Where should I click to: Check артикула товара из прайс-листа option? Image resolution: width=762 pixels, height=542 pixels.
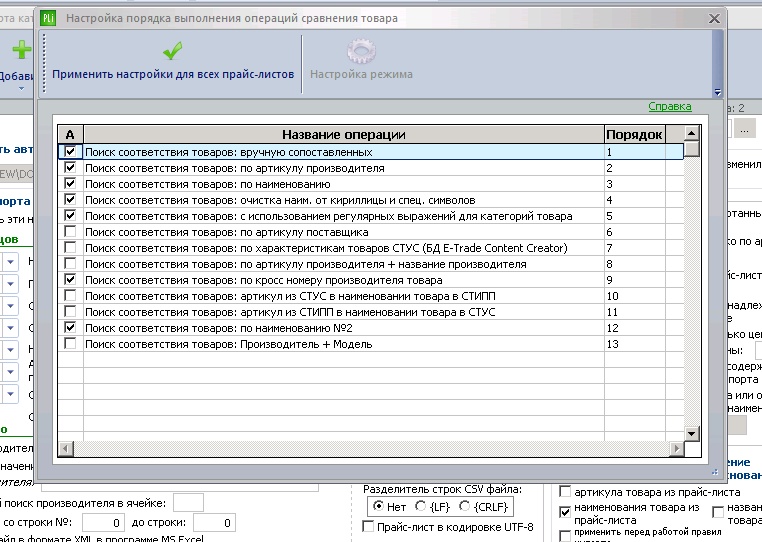click(x=565, y=492)
